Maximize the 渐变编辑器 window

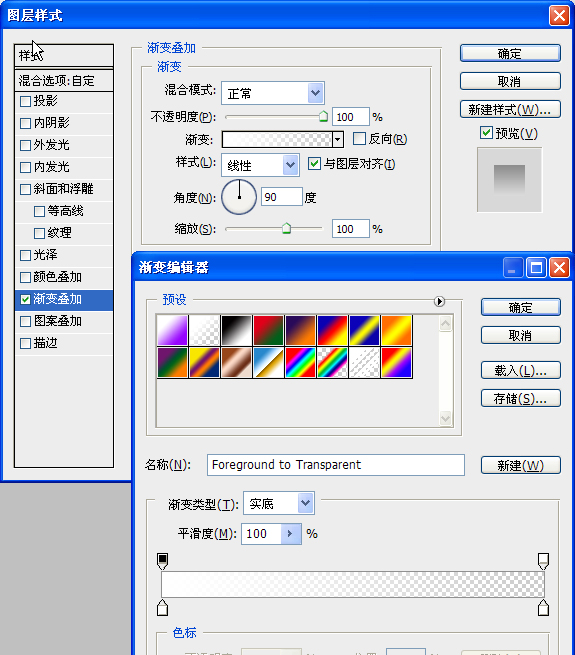(537, 267)
